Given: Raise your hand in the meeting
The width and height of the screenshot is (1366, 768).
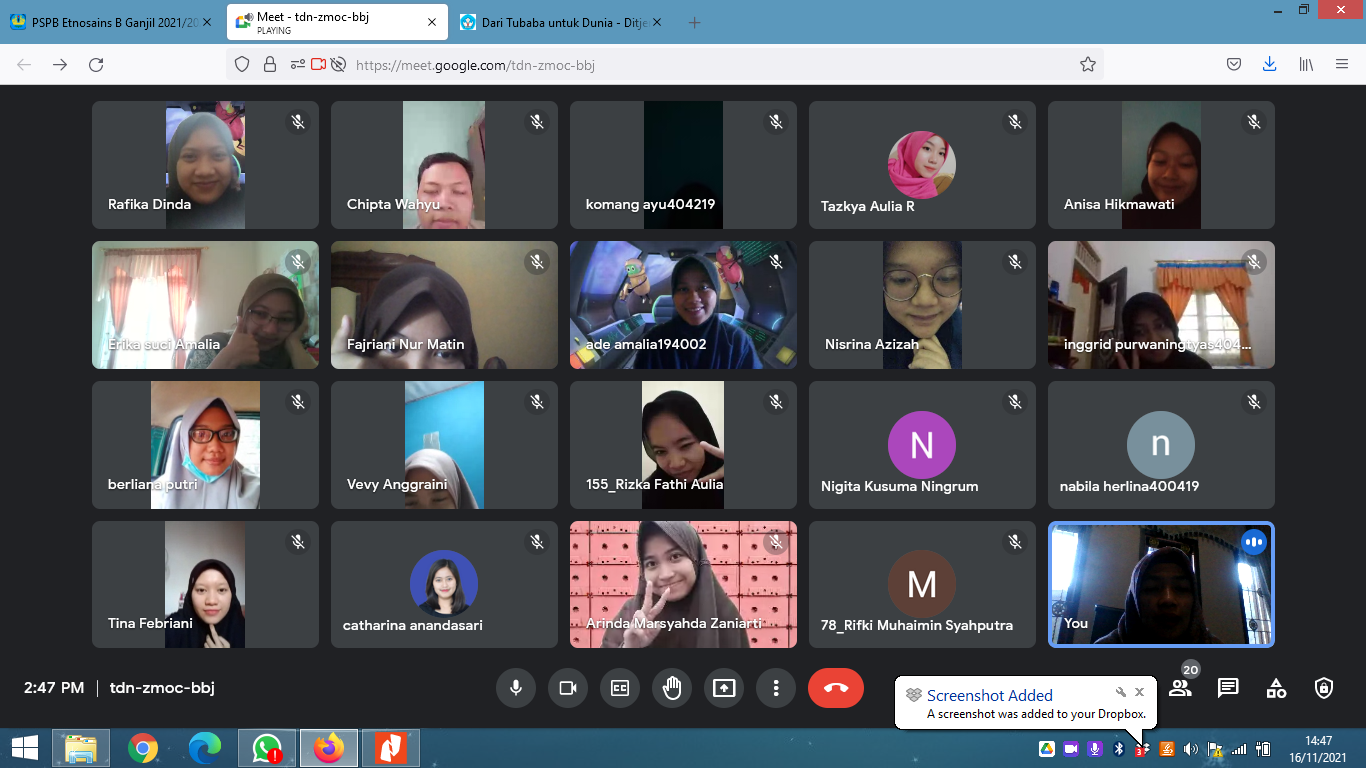Looking at the screenshot, I should coord(672,688).
